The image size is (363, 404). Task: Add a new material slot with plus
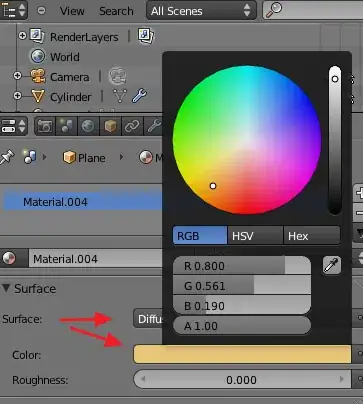coord(358,193)
